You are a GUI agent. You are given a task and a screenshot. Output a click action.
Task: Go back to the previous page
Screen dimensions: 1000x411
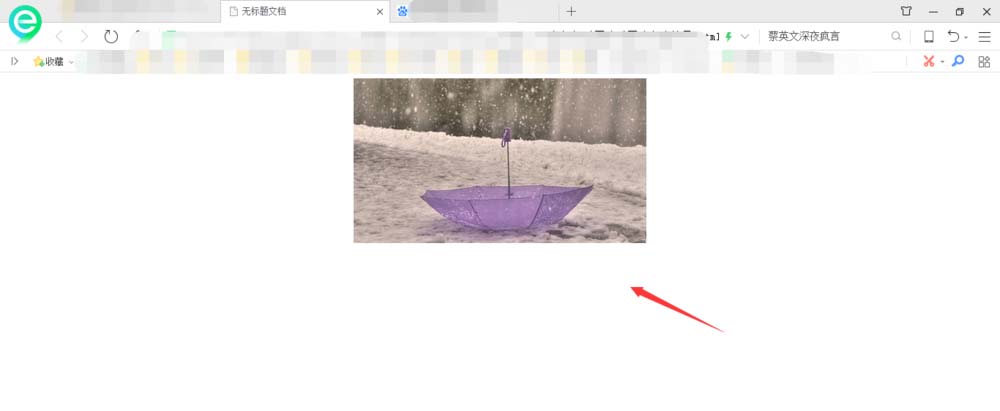tap(59, 36)
